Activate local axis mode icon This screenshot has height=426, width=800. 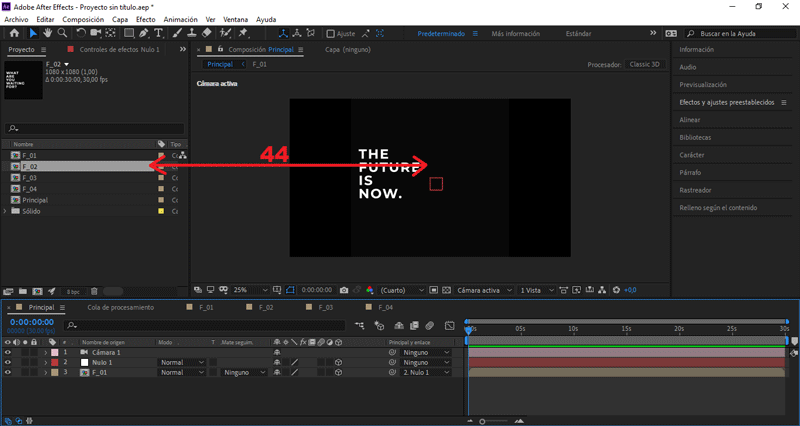point(283,33)
